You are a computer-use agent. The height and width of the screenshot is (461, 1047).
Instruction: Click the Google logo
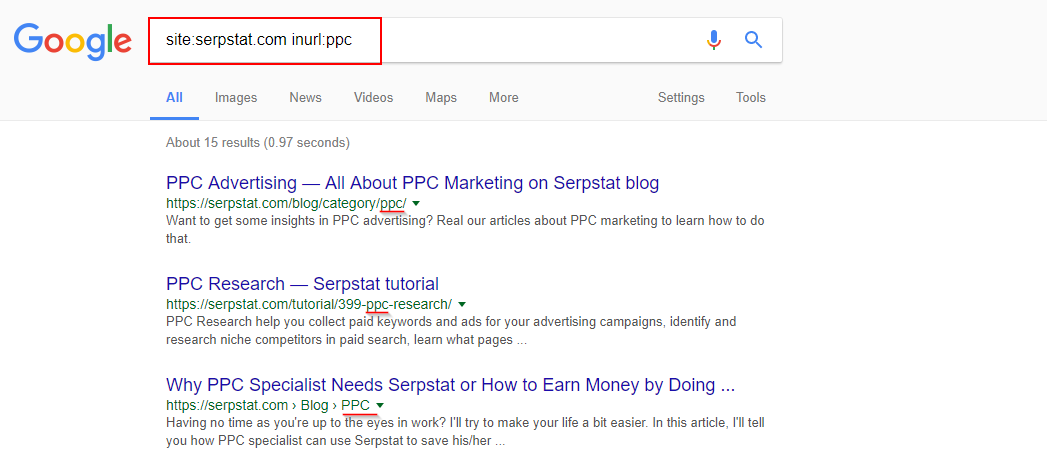(73, 42)
